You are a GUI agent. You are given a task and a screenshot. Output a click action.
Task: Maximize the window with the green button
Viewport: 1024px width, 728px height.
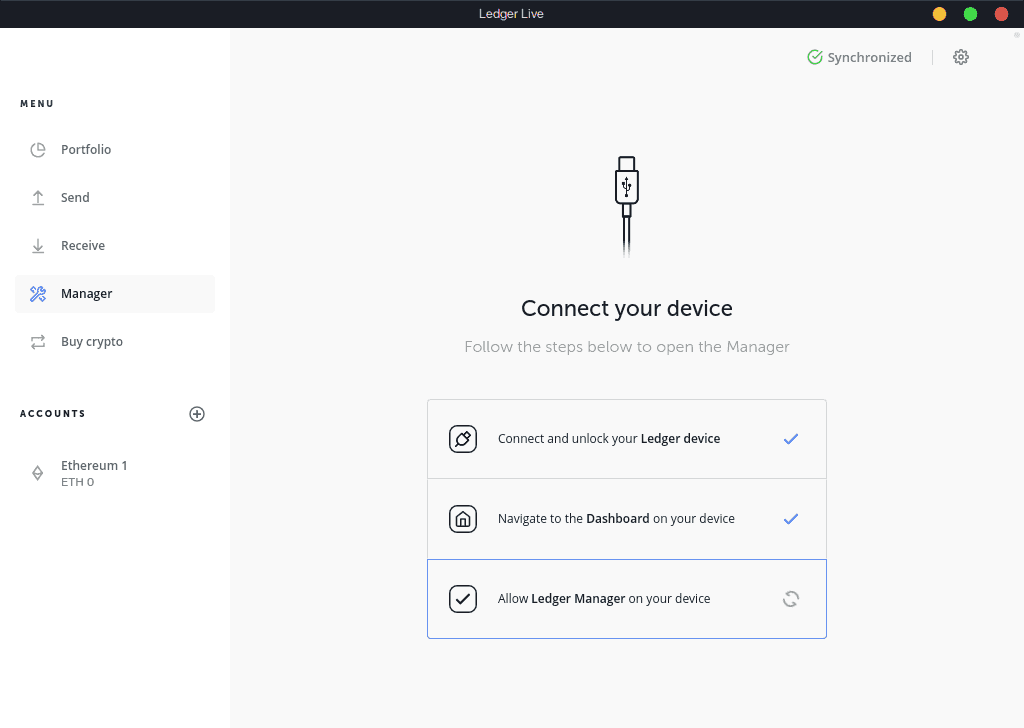point(970,14)
